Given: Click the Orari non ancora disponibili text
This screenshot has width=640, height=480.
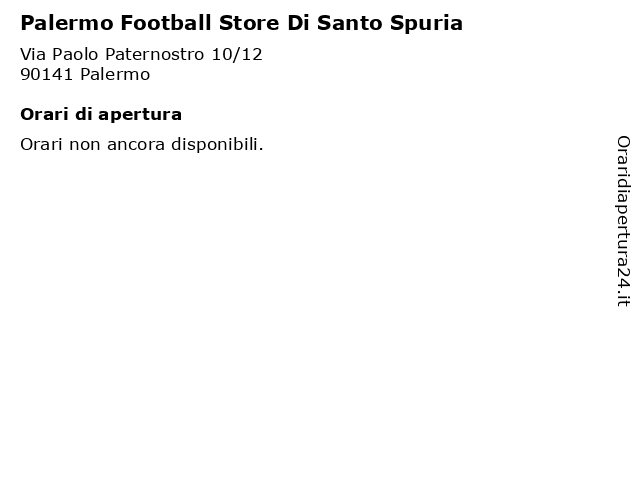Looking at the screenshot, I should (x=142, y=144).
